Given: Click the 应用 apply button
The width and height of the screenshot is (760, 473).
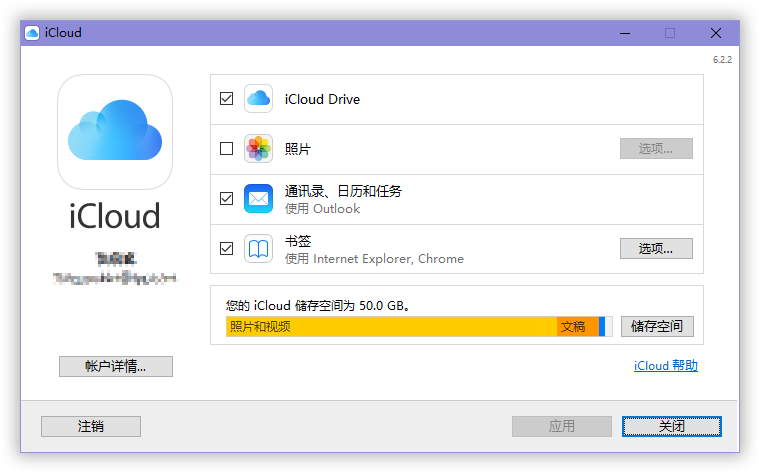Looking at the screenshot, I should (x=562, y=426).
